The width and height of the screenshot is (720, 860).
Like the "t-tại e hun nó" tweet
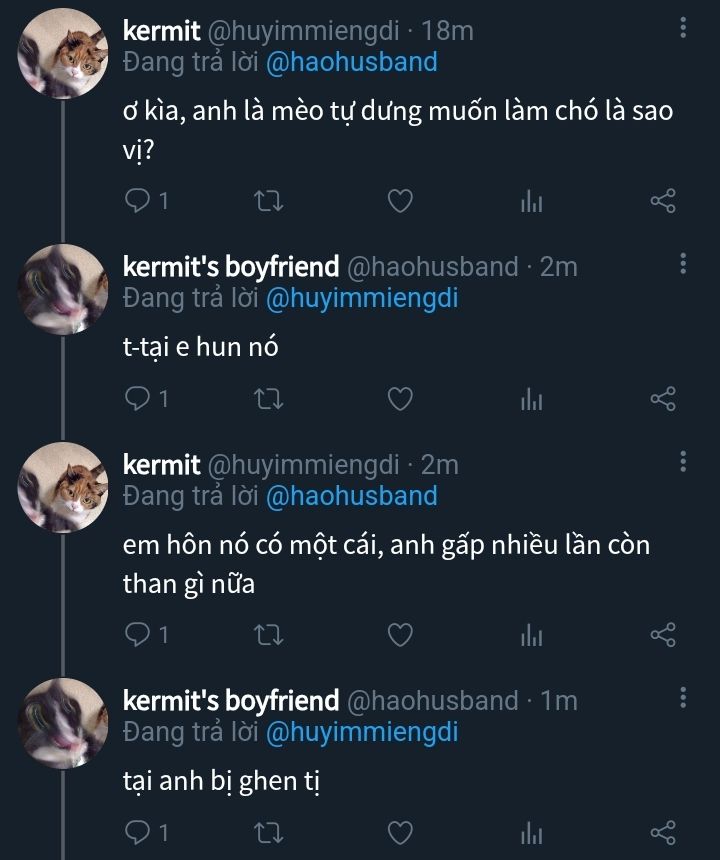click(400, 399)
